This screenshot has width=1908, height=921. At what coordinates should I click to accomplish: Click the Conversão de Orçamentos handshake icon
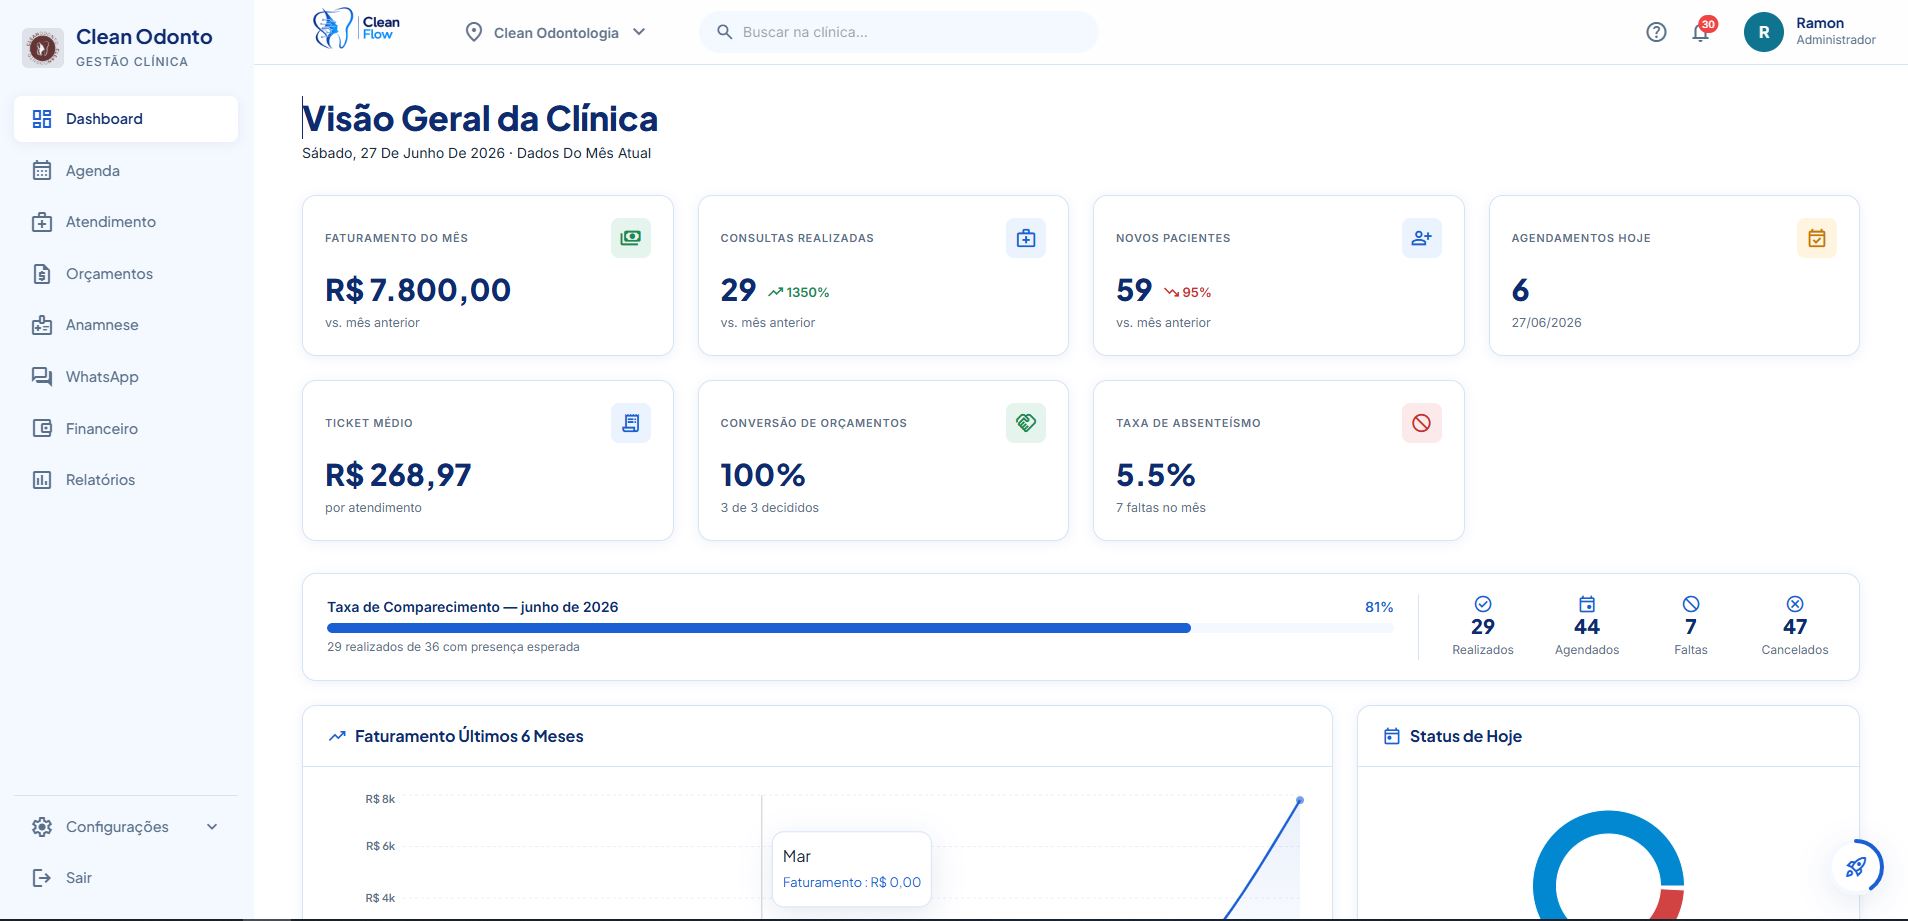pos(1026,423)
